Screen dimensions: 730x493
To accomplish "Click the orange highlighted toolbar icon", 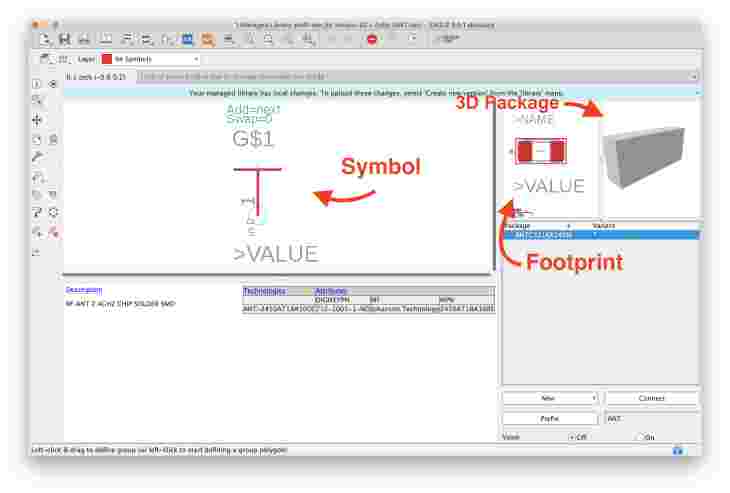I will pos(208,40).
